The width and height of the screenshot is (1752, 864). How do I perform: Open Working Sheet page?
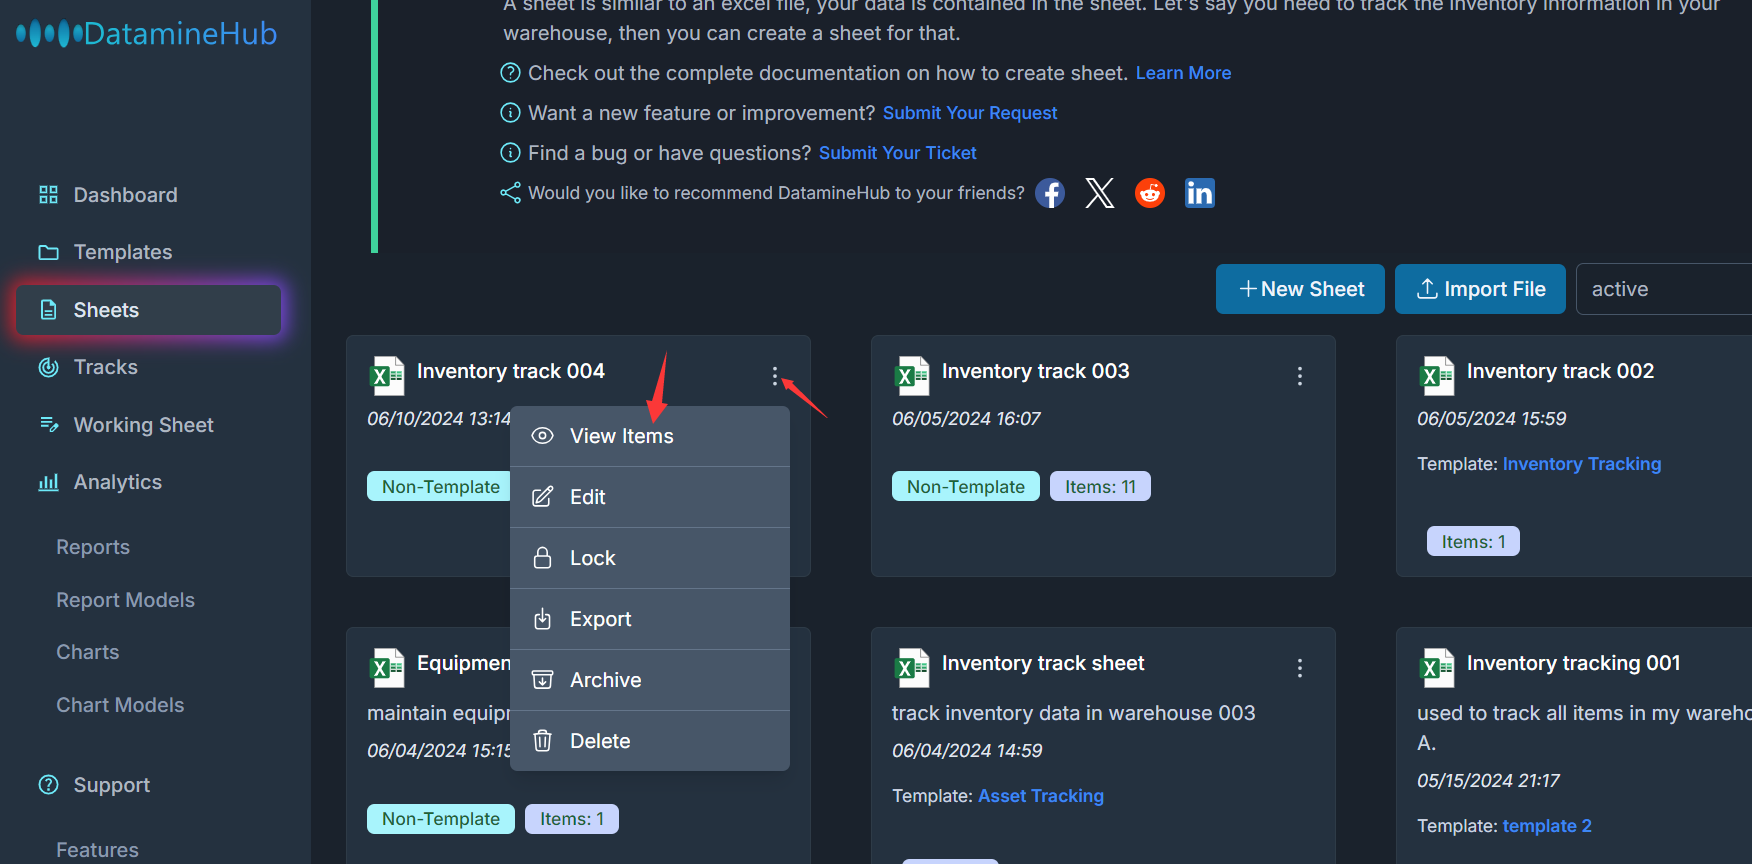coord(143,425)
